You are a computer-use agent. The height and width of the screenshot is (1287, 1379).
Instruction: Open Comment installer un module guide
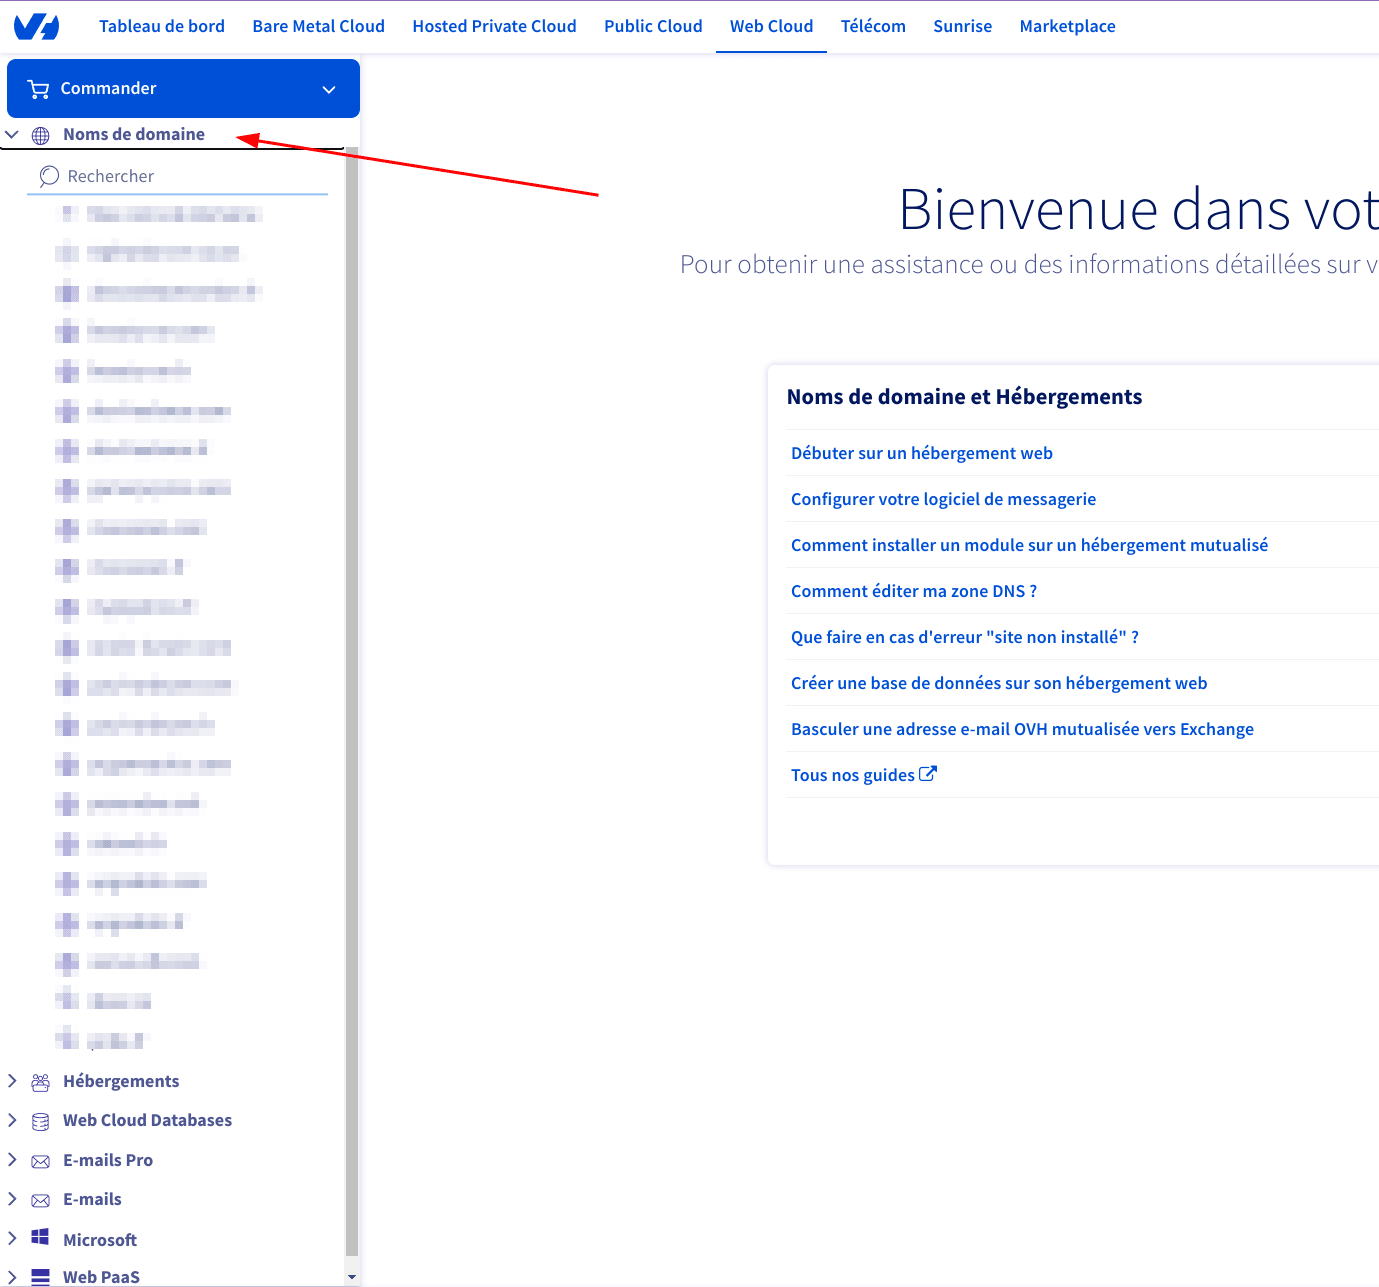tap(1029, 545)
